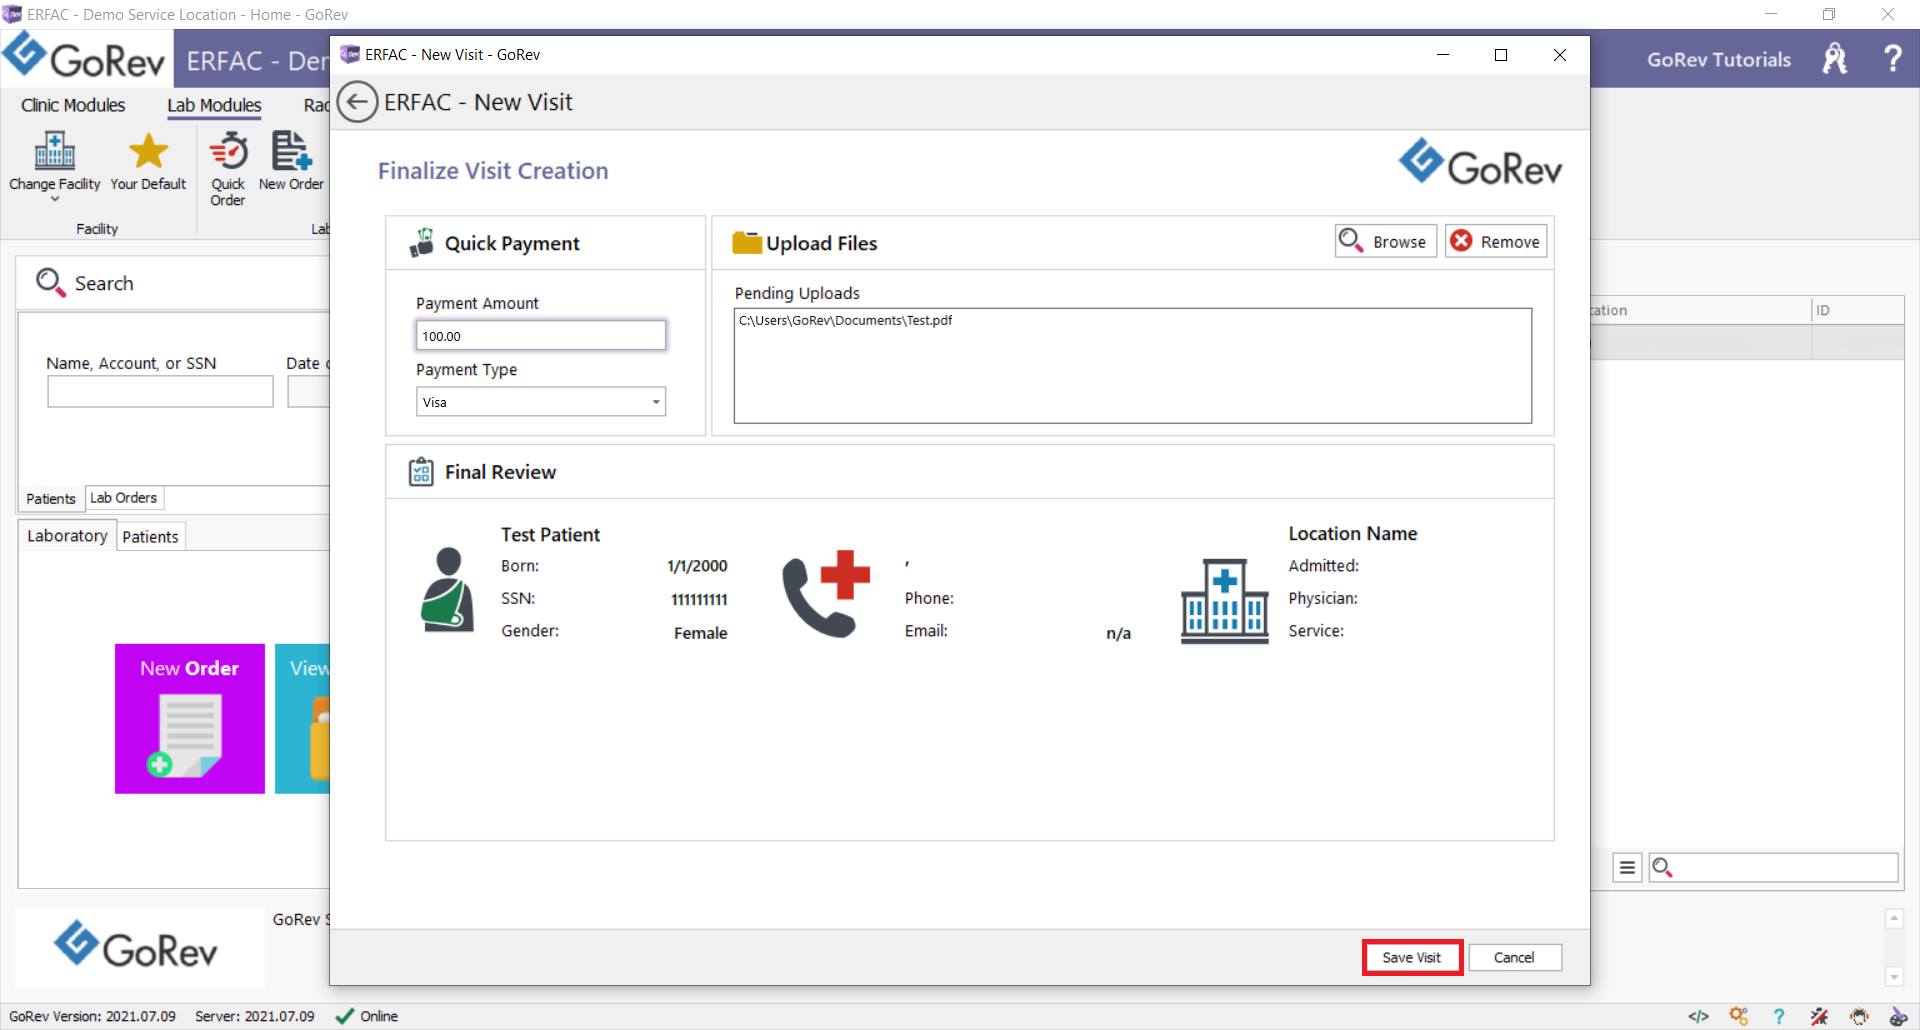
Task: Open GoRev Tutorials link
Action: tap(1719, 59)
